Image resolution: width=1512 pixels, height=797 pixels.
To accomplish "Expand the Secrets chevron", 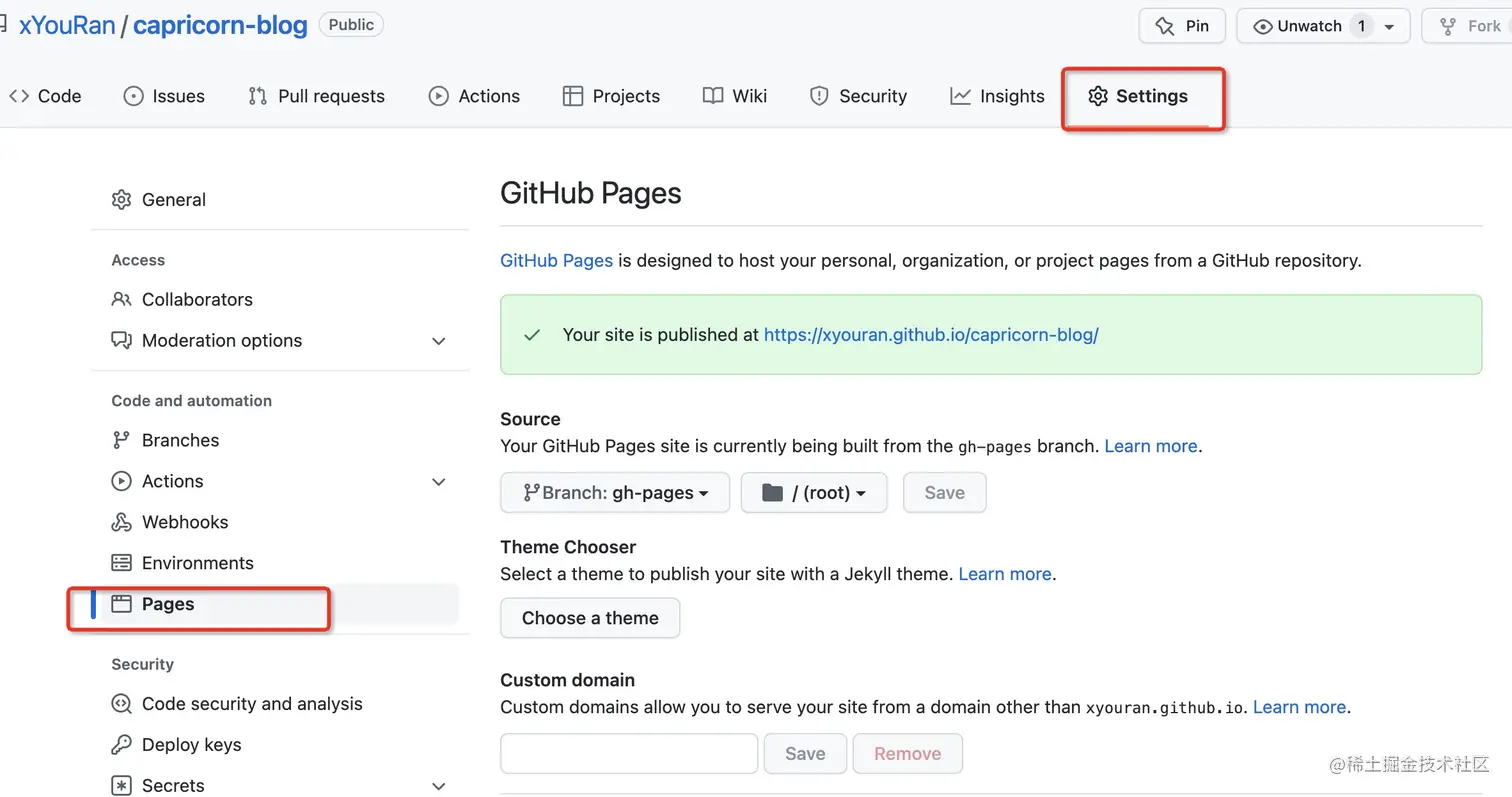I will click(438, 787).
